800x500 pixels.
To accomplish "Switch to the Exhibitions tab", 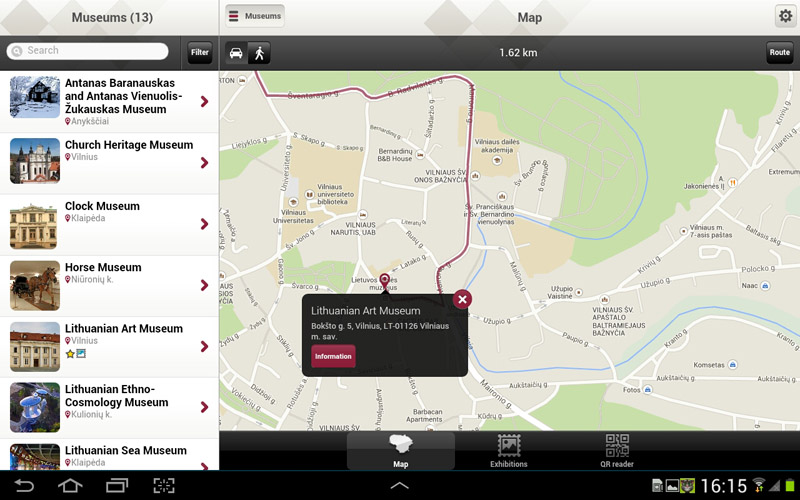I will 509,451.
